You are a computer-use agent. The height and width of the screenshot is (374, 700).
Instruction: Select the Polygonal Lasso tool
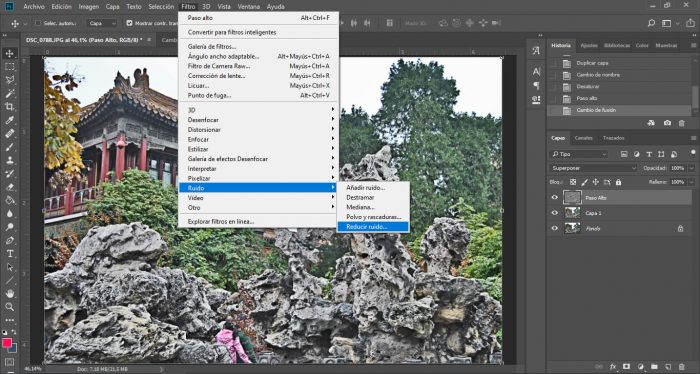(9, 80)
